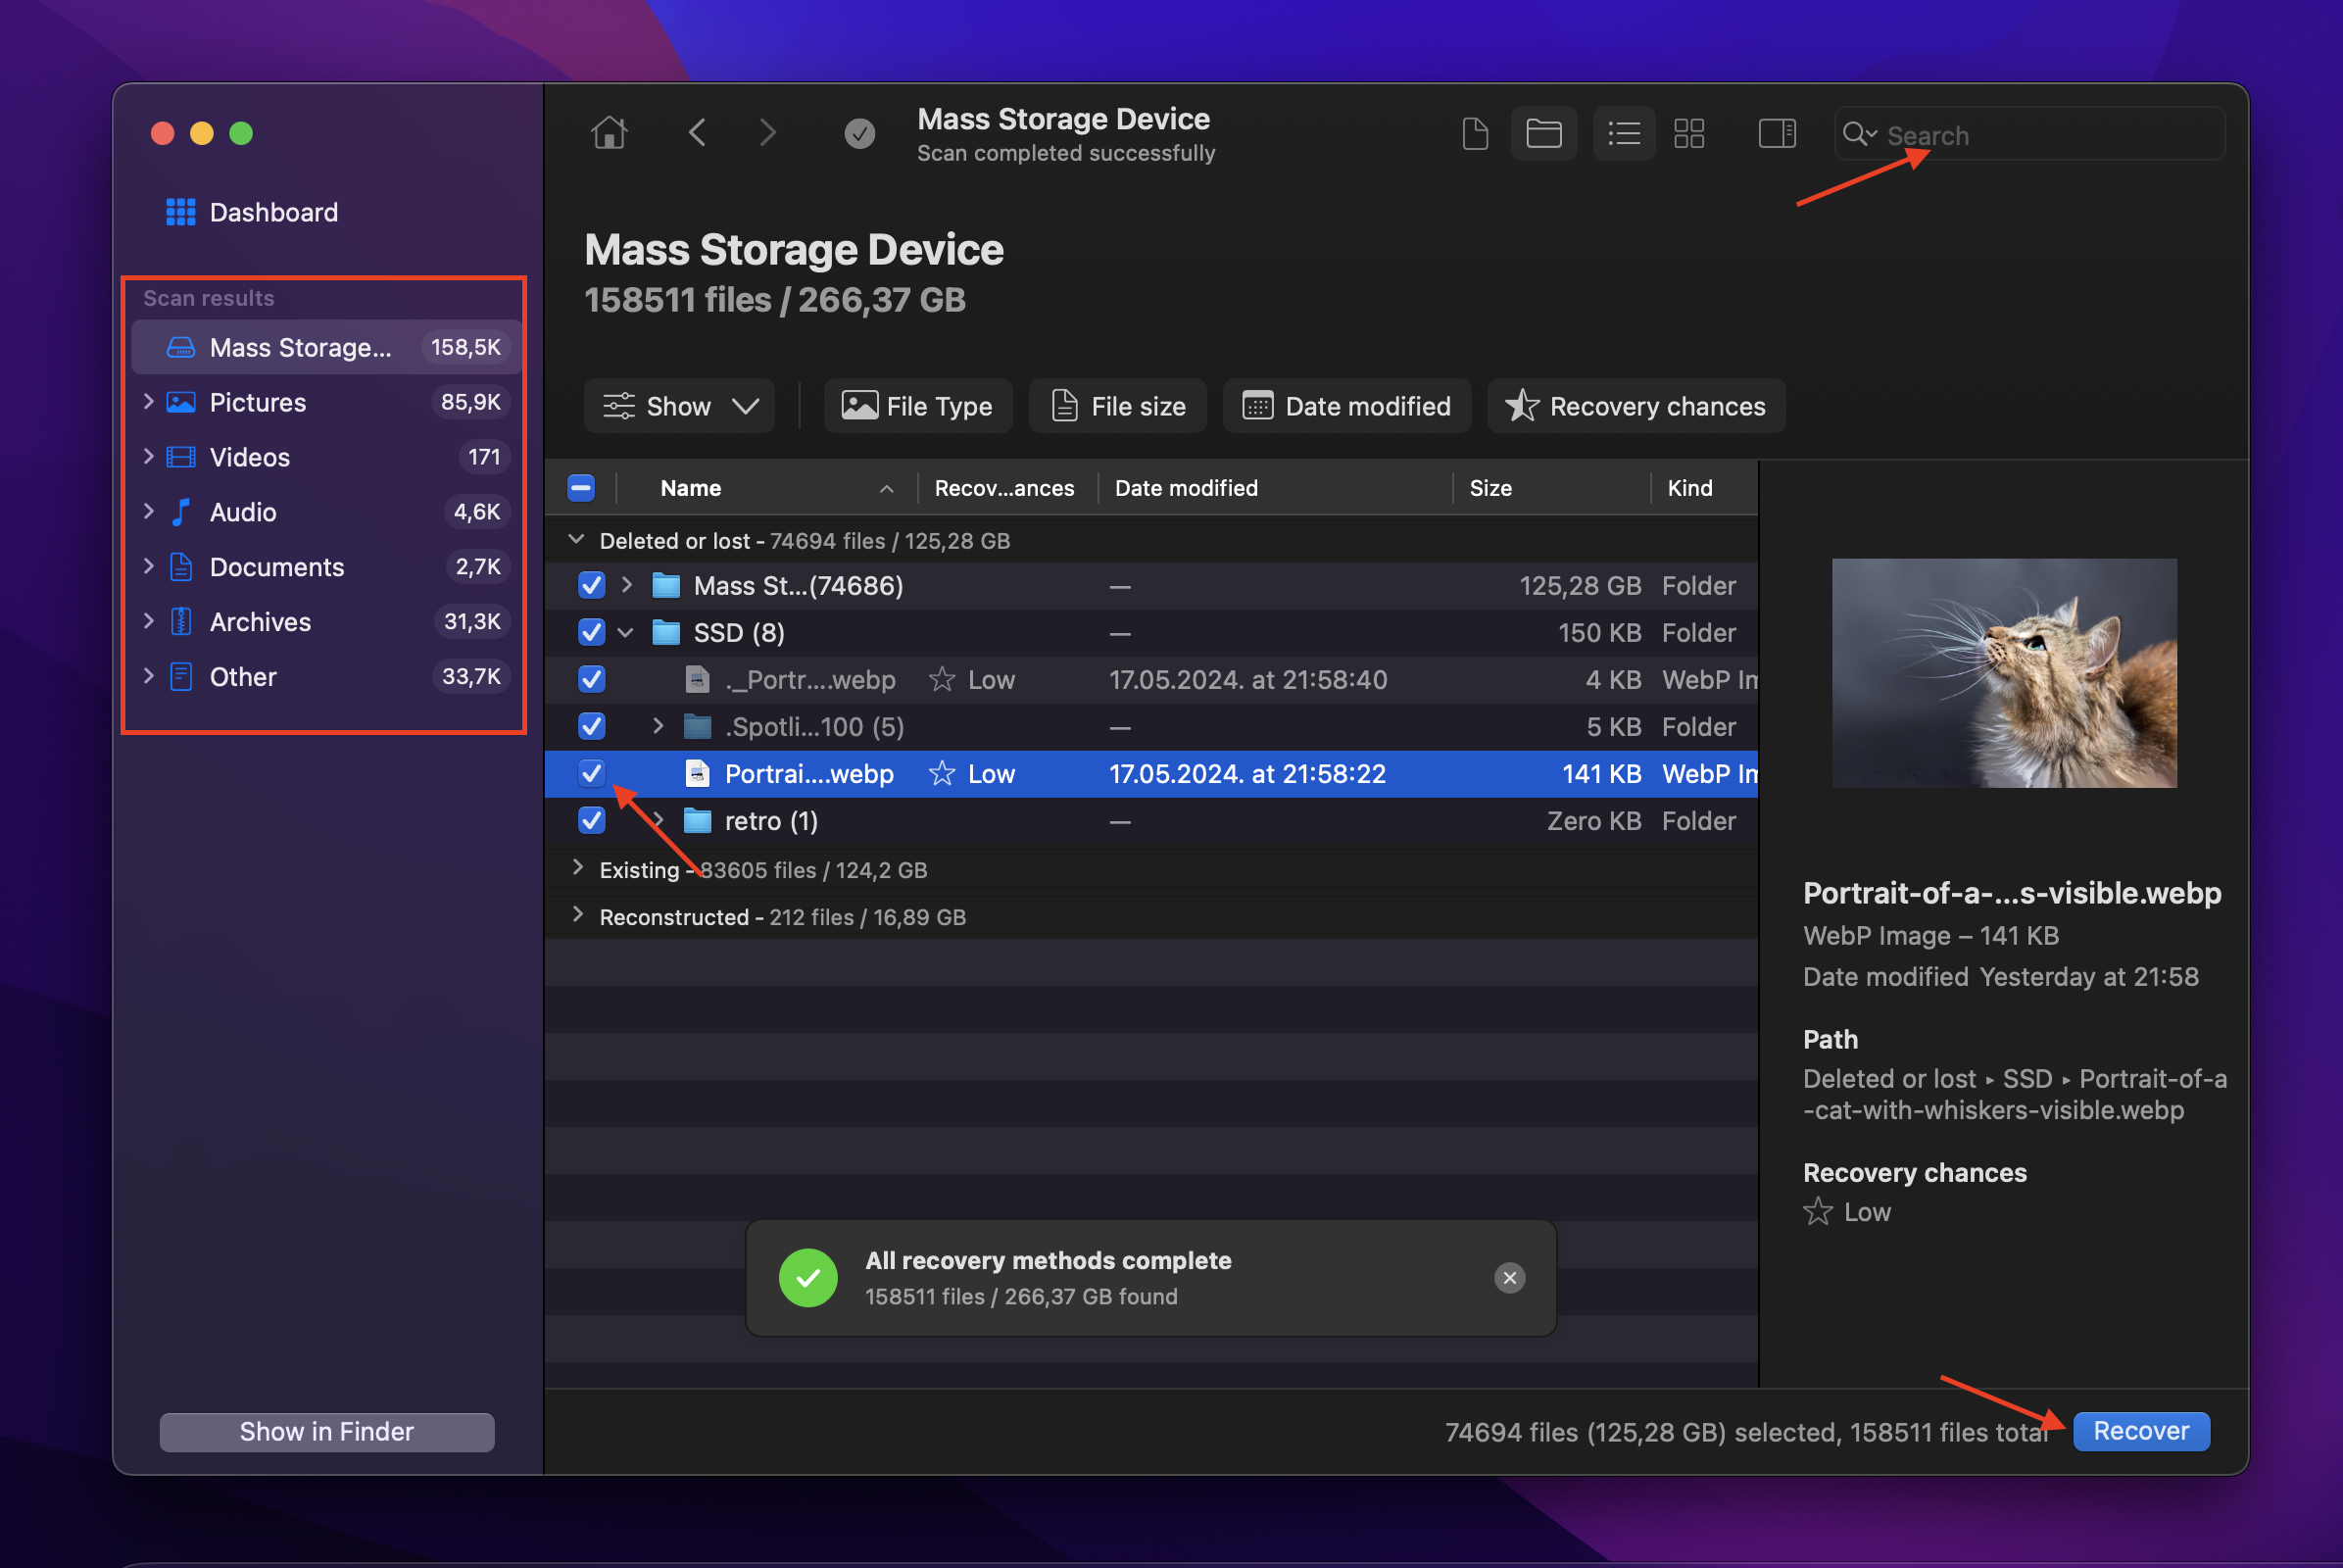Click the star icon on Portrai....webp row
2343x1568 pixels.
[x=941, y=773]
